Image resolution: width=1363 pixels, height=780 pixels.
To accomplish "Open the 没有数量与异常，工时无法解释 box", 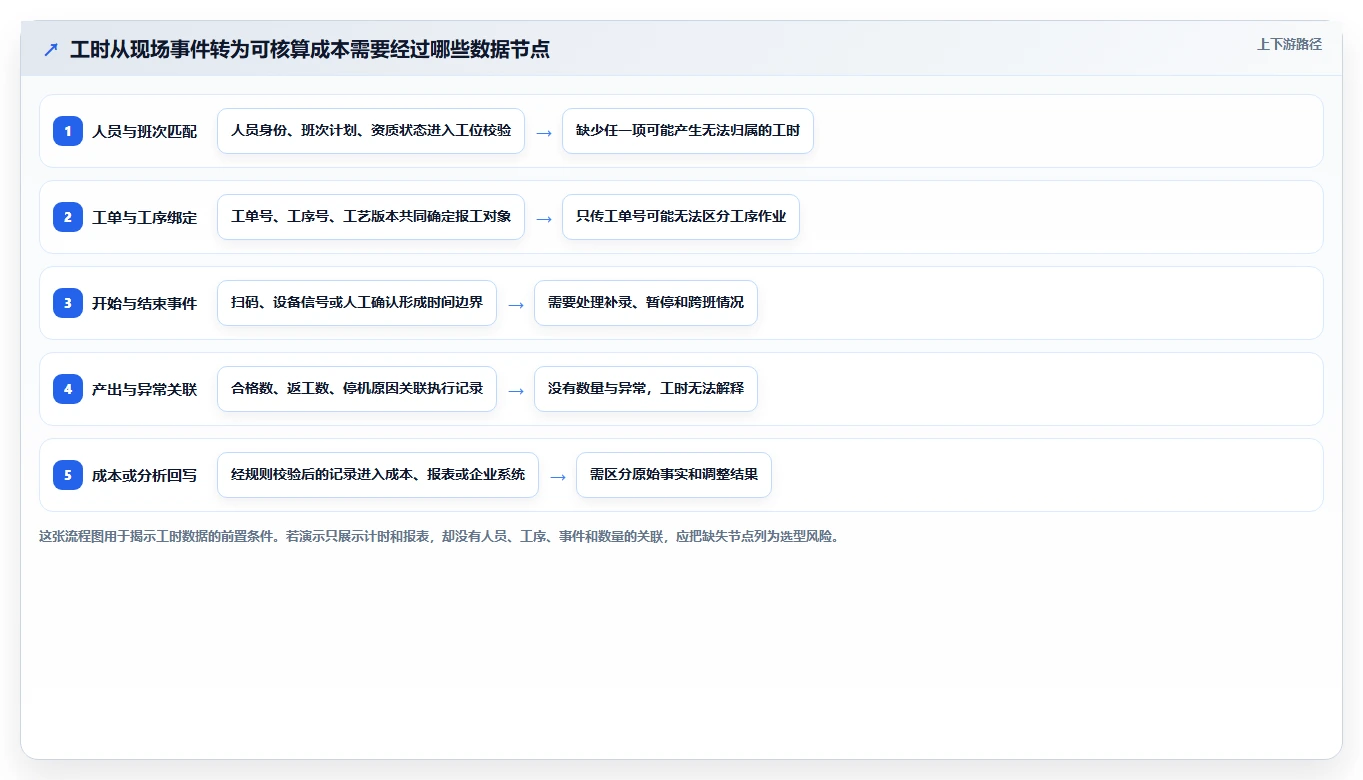I will click(x=646, y=389).
